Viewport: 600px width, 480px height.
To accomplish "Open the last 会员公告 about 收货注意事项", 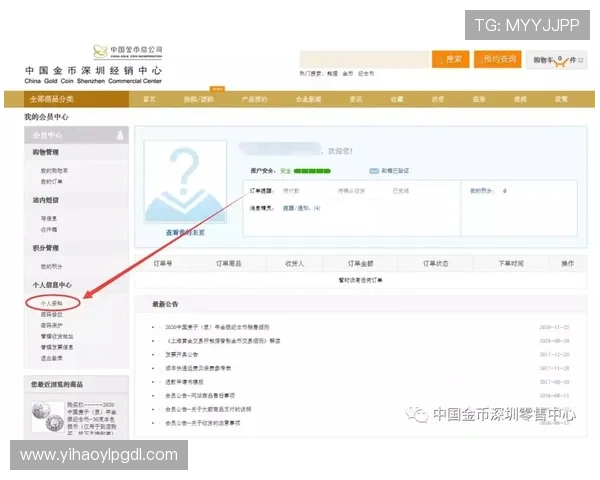I will tap(202, 423).
